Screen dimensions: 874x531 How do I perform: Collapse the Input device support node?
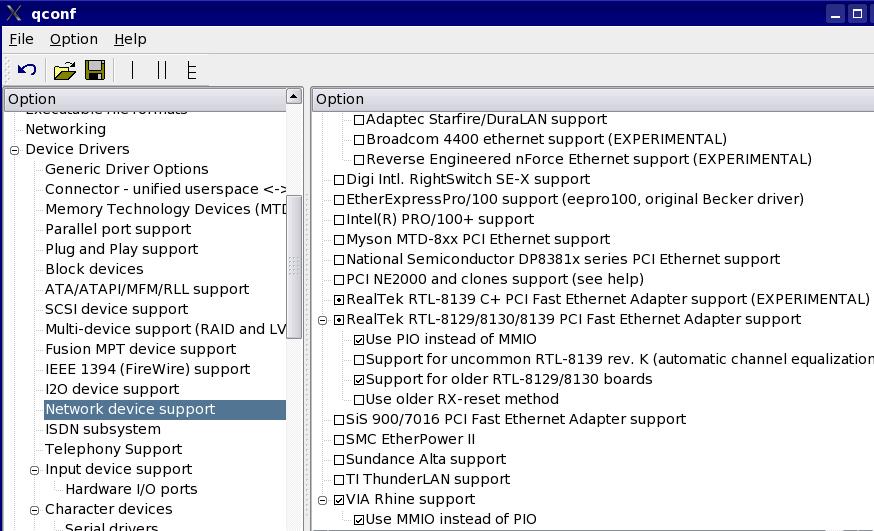pos(35,470)
